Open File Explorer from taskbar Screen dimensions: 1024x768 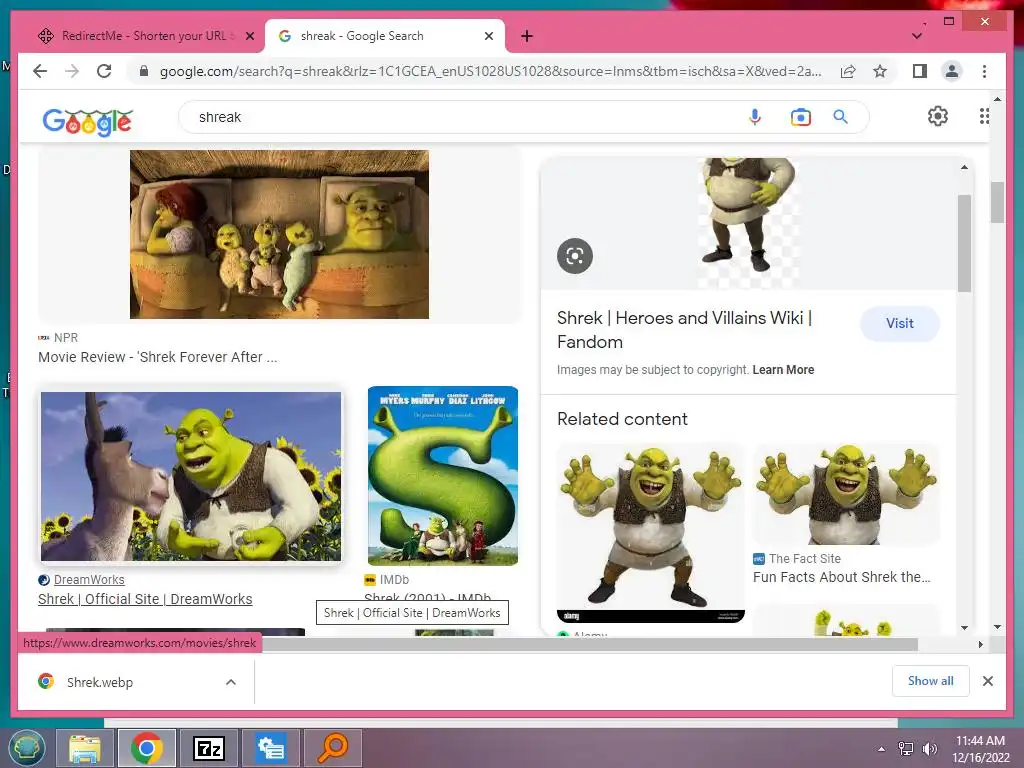pyautogui.click(x=84, y=748)
